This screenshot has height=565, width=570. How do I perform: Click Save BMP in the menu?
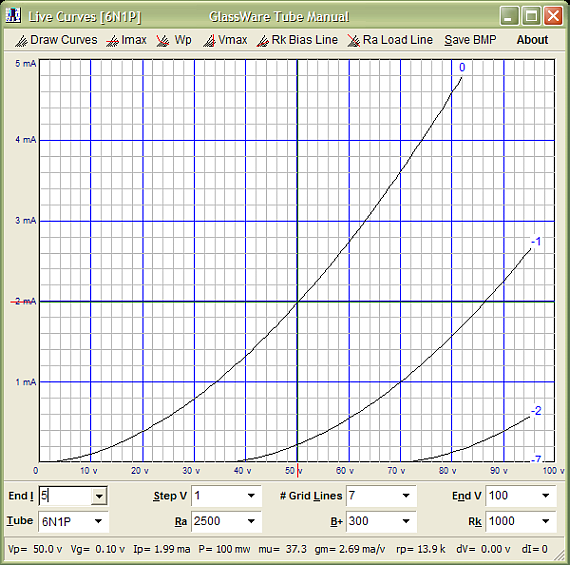(x=470, y=40)
